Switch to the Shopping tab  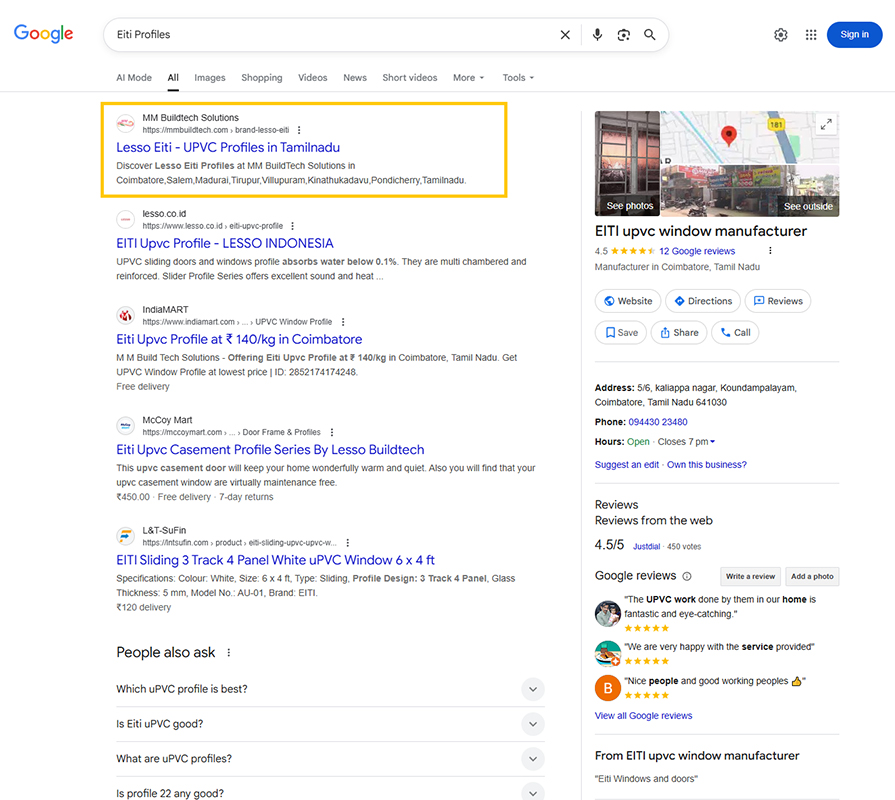[261, 78]
